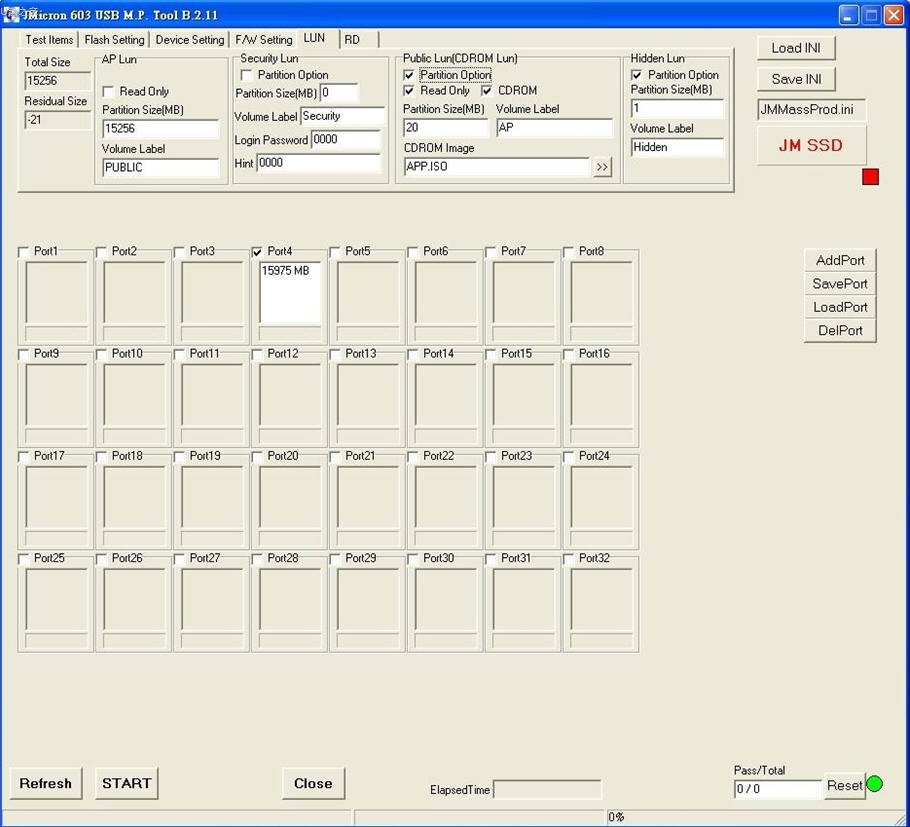Select the Port4 15975 MB device box
Screen dimensions: 910x827
pyautogui.click(x=290, y=292)
